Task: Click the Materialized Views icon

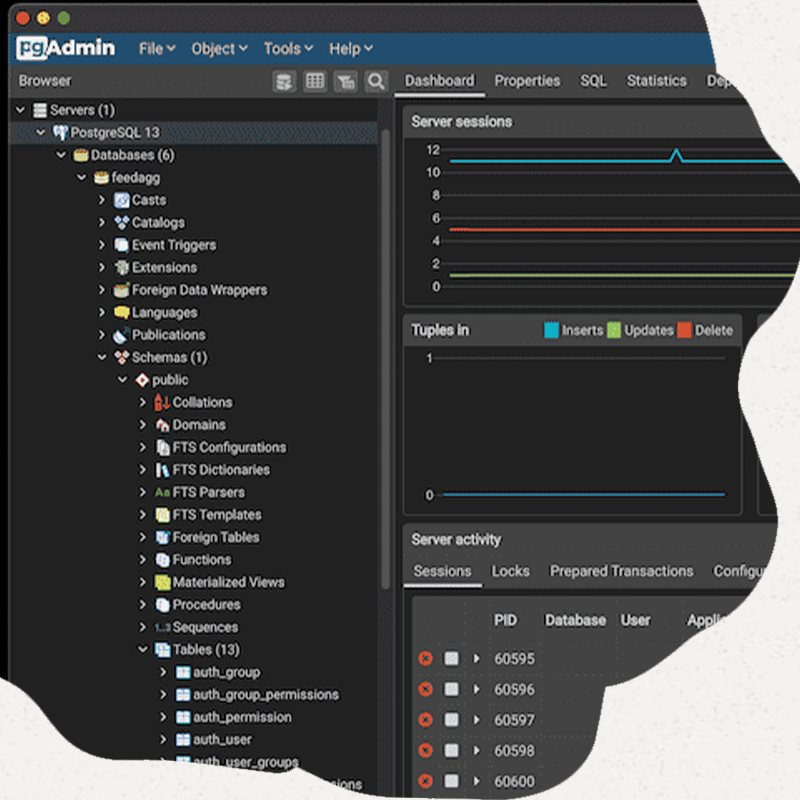Action: coord(162,583)
